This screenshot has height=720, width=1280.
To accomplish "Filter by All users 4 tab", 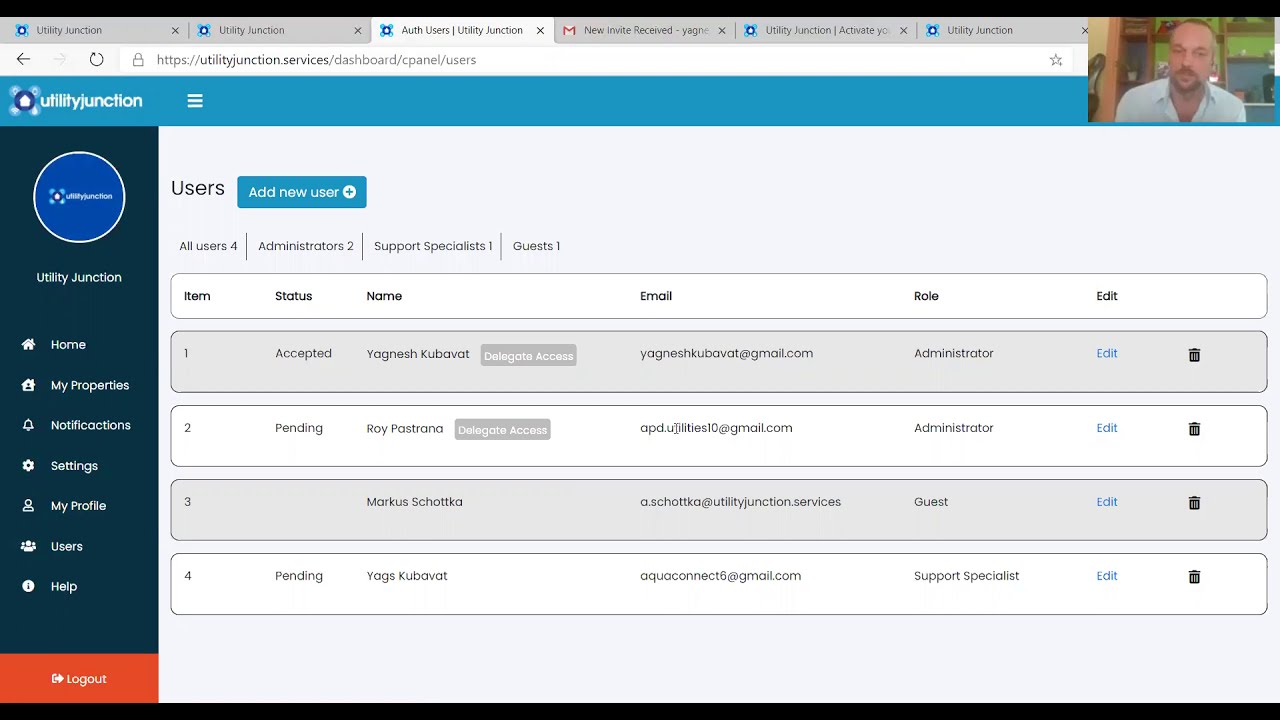I will coord(208,246).
